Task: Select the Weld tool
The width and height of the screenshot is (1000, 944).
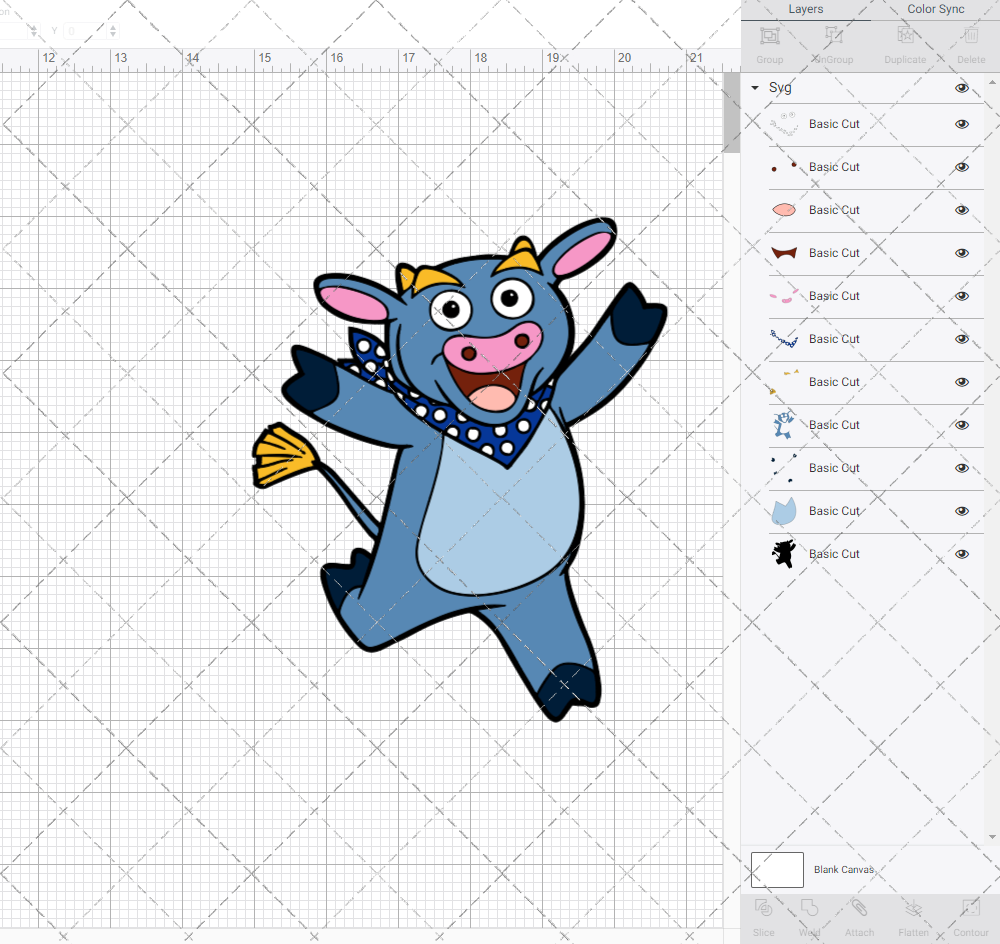Action: coord(809,908)
